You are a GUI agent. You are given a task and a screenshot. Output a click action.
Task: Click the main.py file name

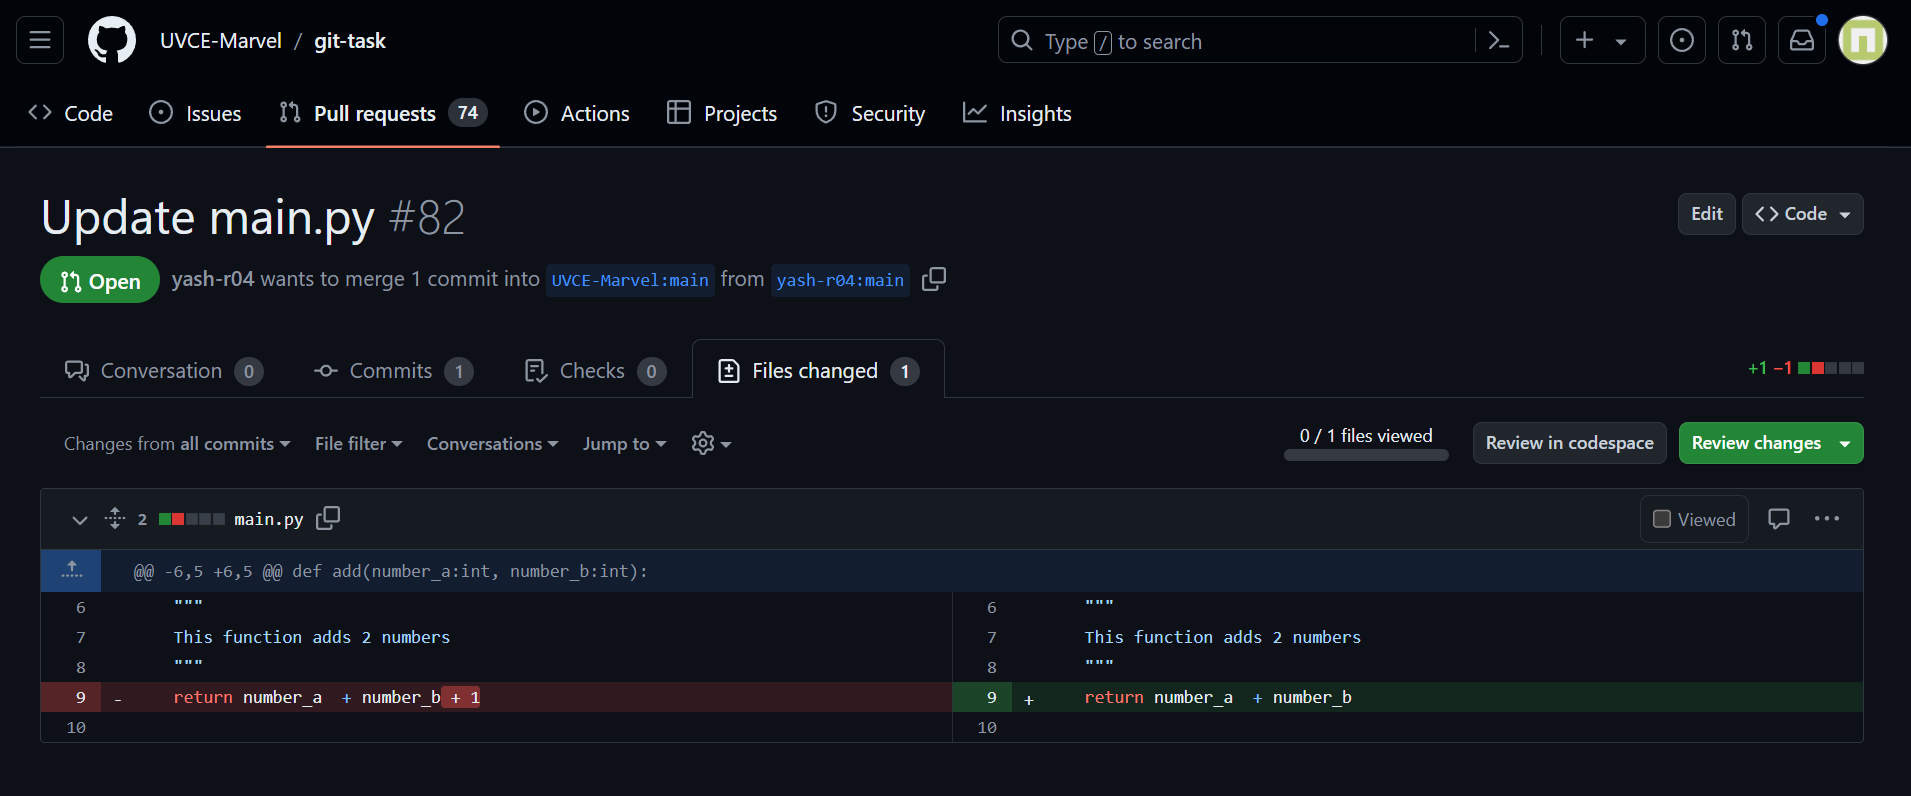(268, 519)
